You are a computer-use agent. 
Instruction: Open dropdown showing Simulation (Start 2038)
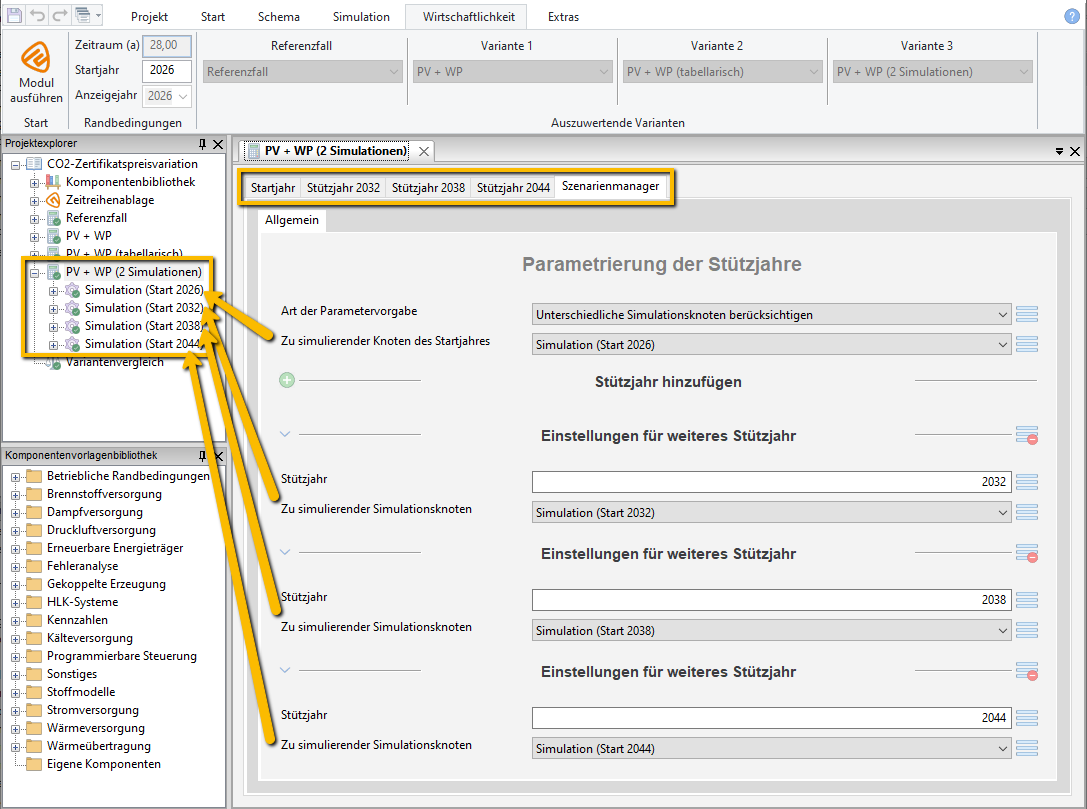click(x=772, y=630)
